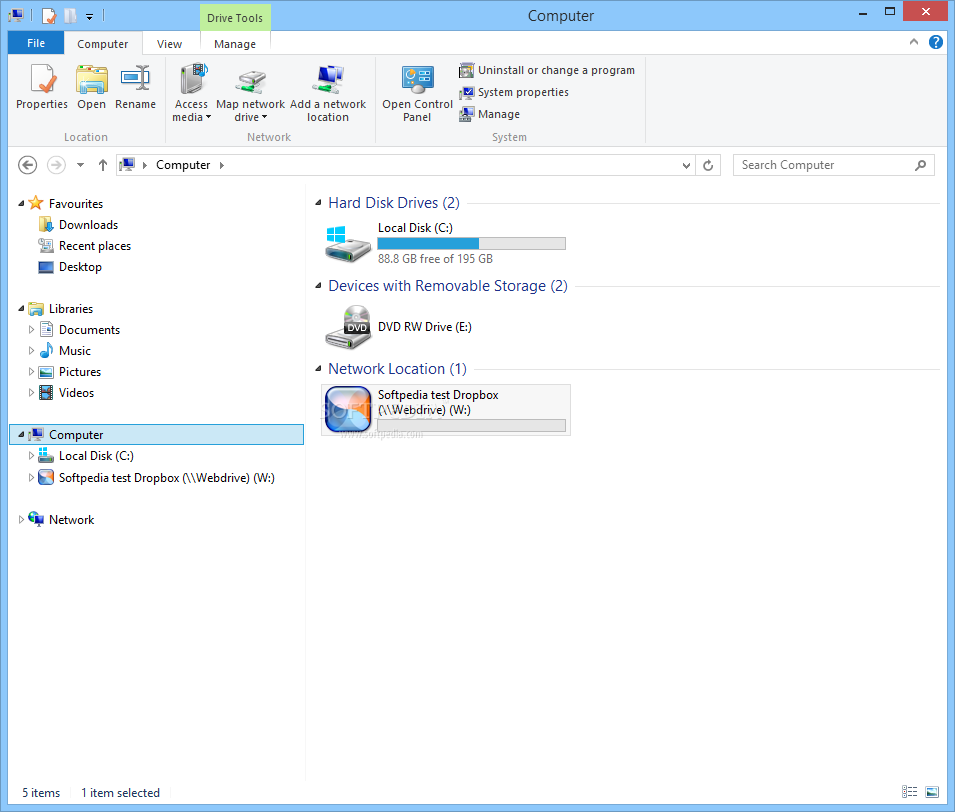
Task: Open Customize Quick Access Toolbar dropdown
Action: pyautogui.click(x=90, y=16)
